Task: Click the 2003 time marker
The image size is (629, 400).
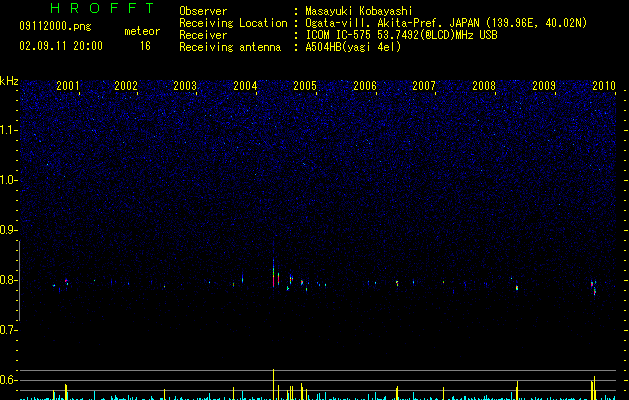Action: 185,85
